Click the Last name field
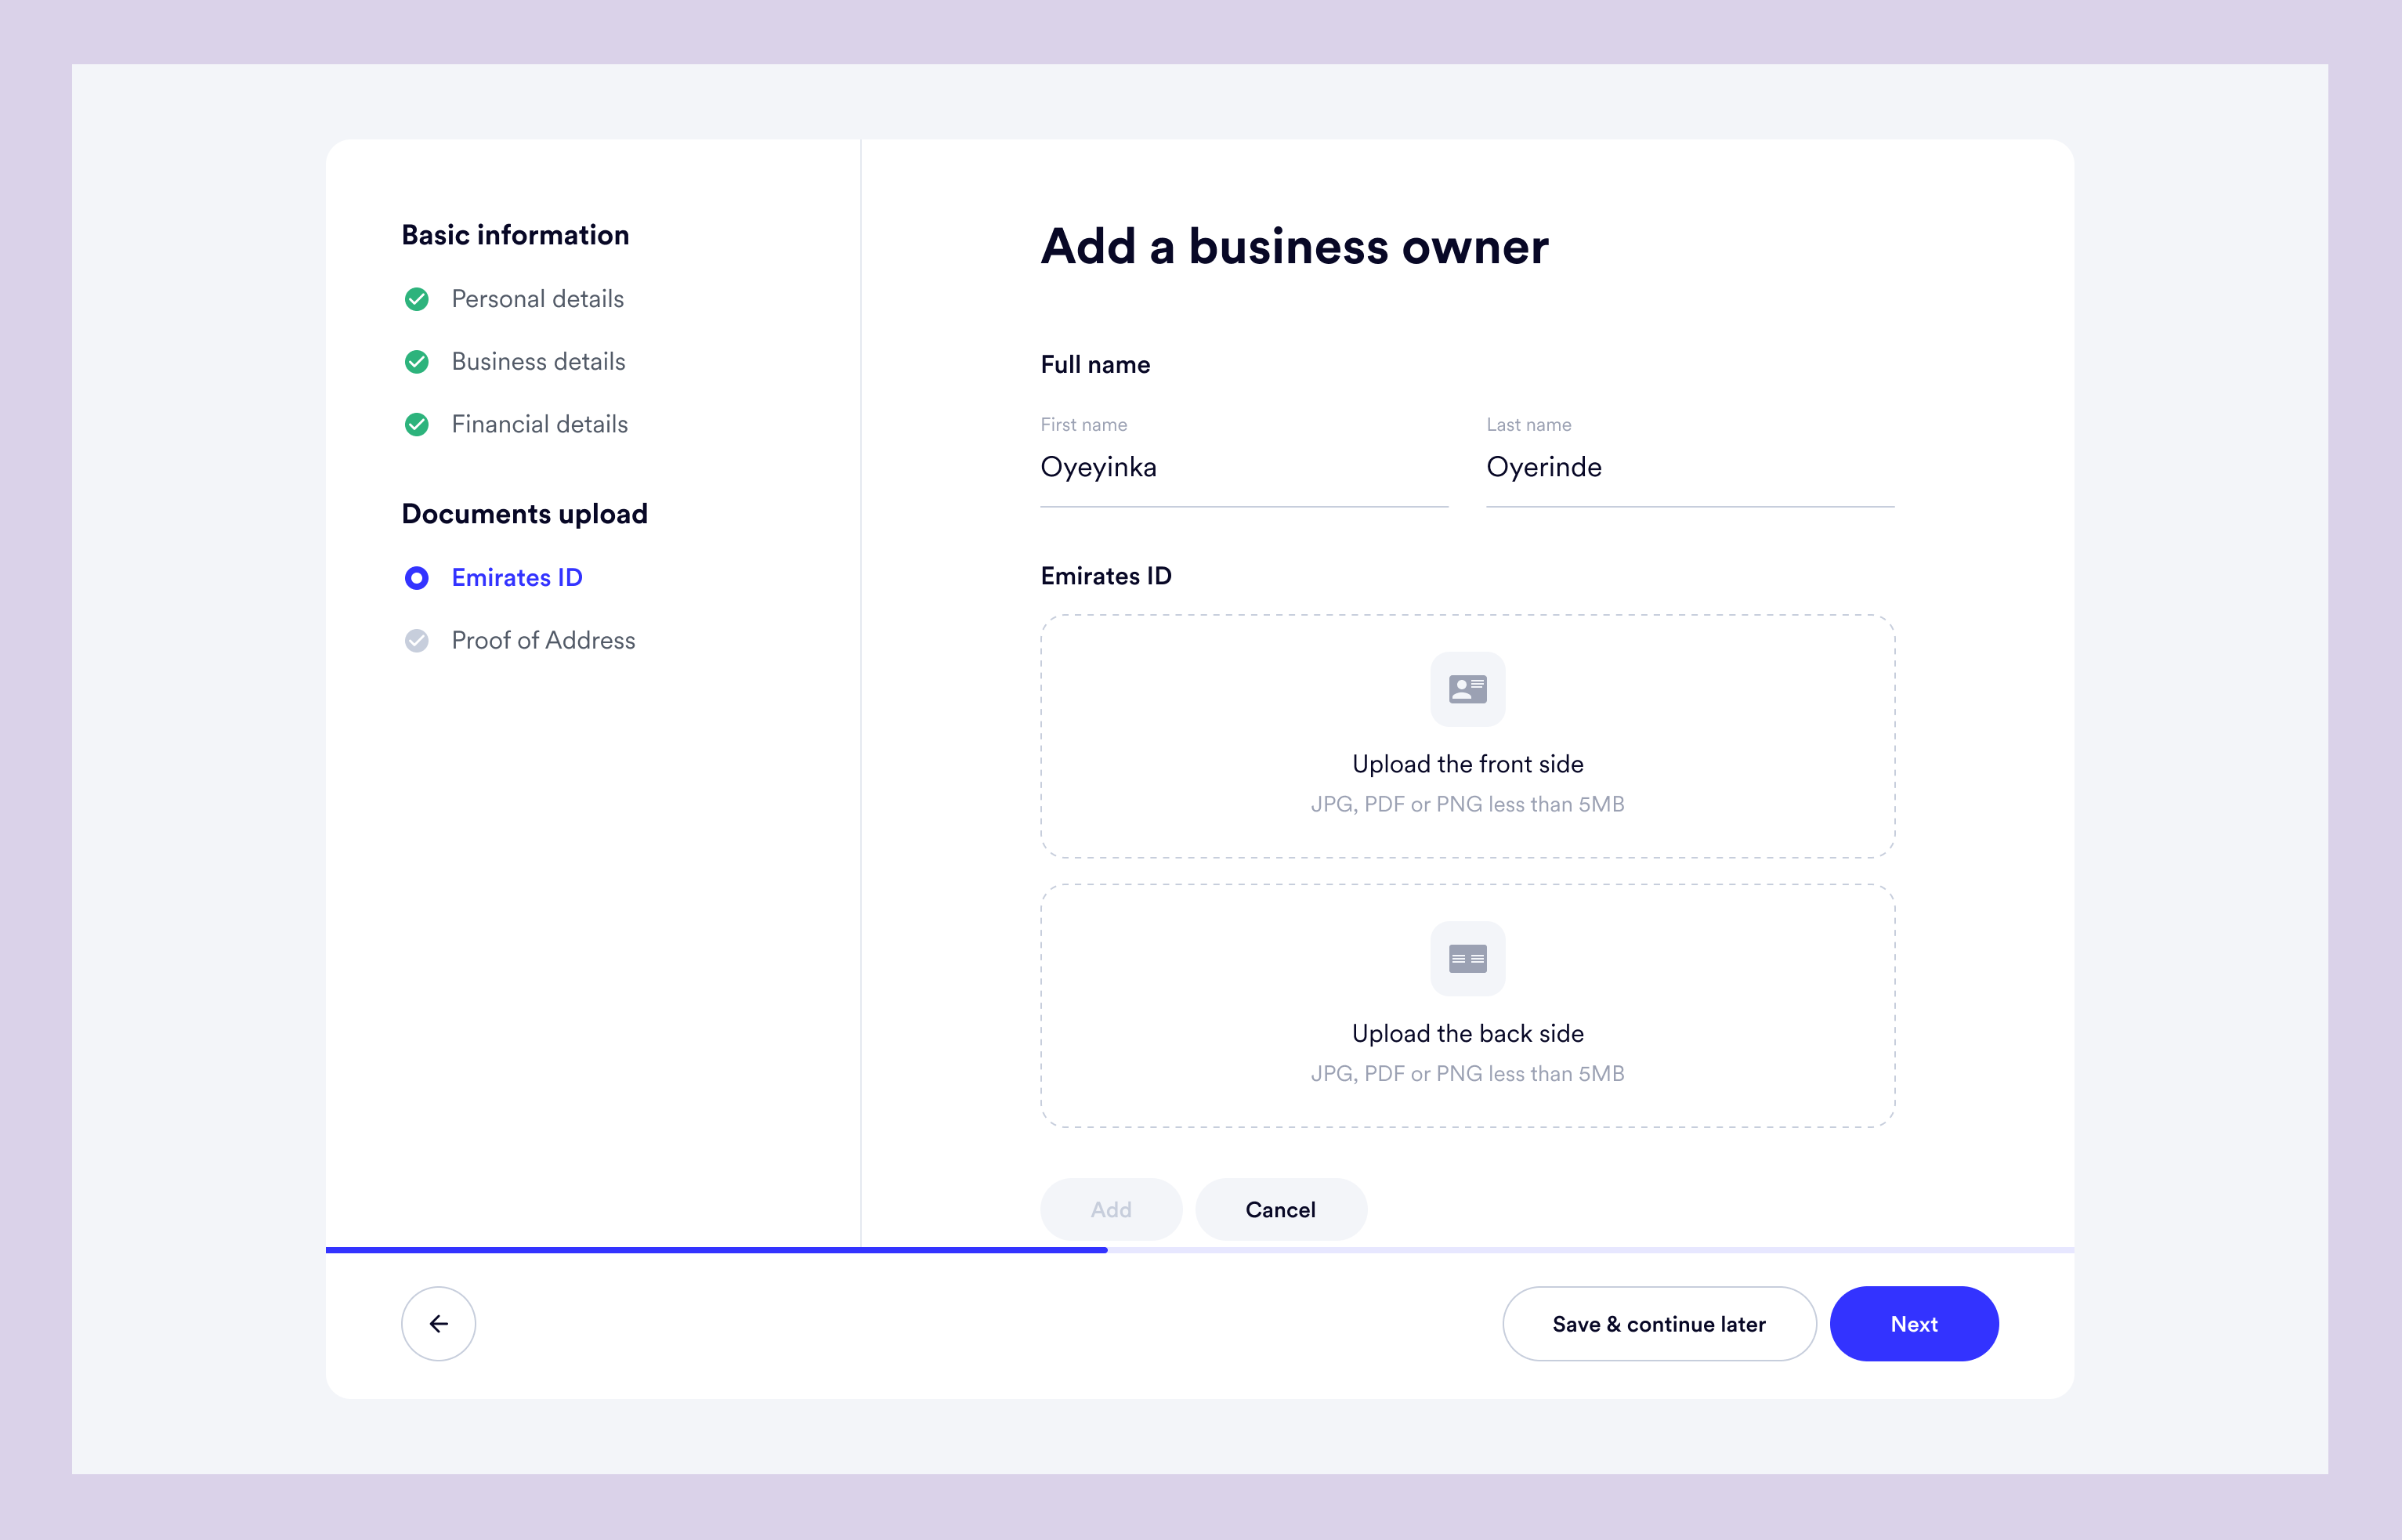This screenshot has height=1540, width=2402. [x=1689, y=468]
